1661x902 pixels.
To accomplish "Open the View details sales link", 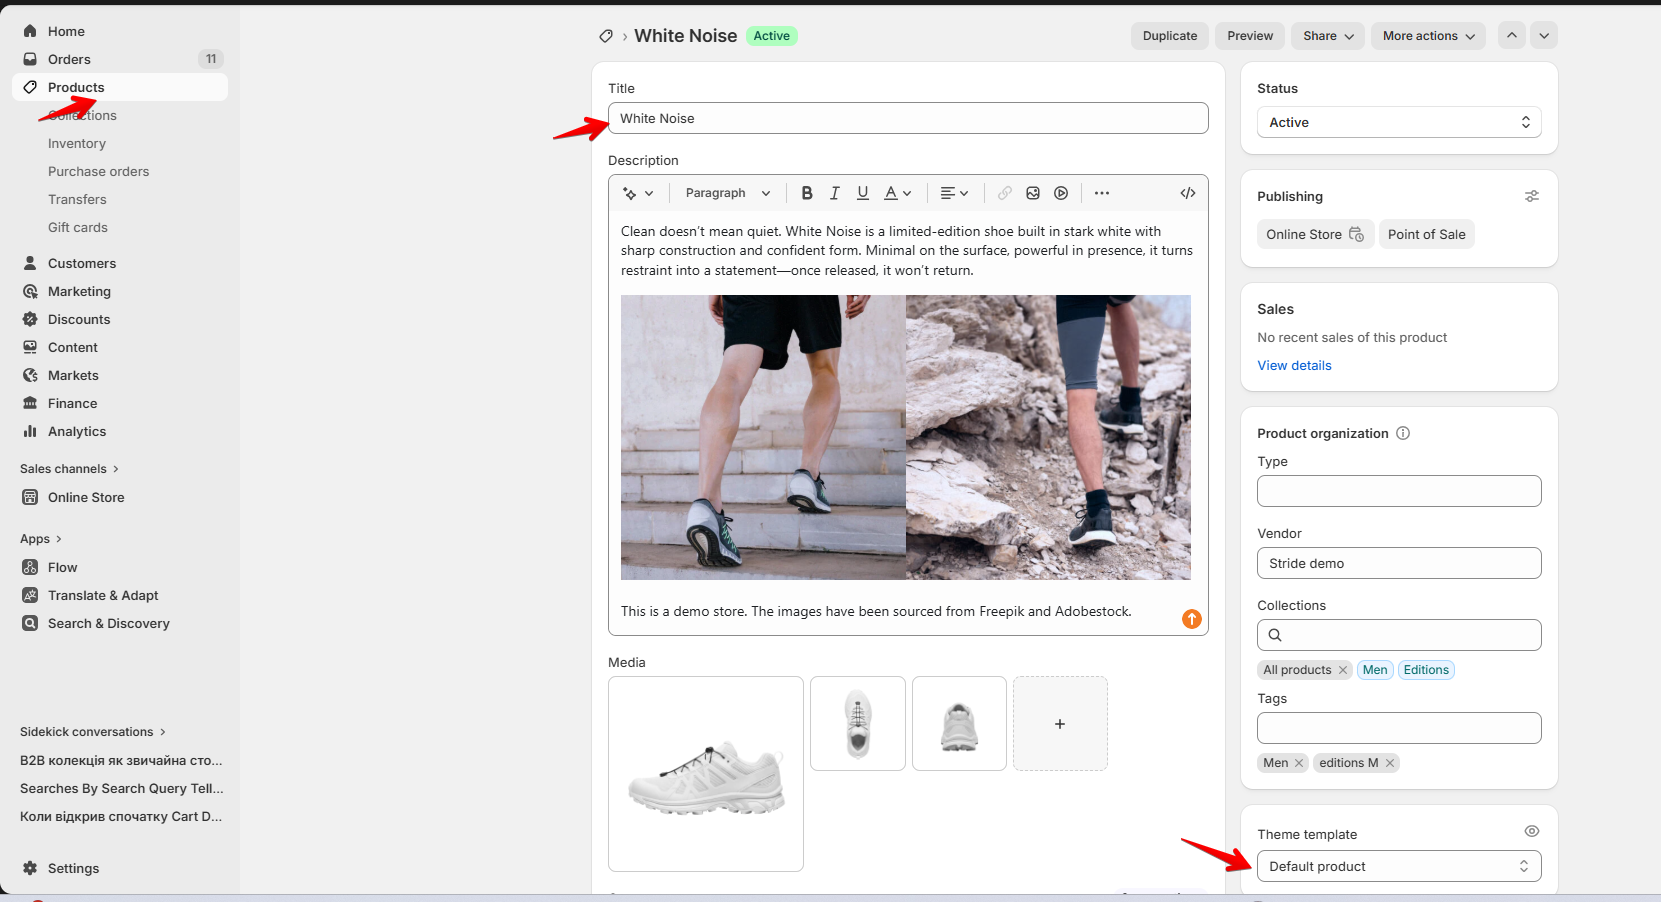I will point(1294,365).
